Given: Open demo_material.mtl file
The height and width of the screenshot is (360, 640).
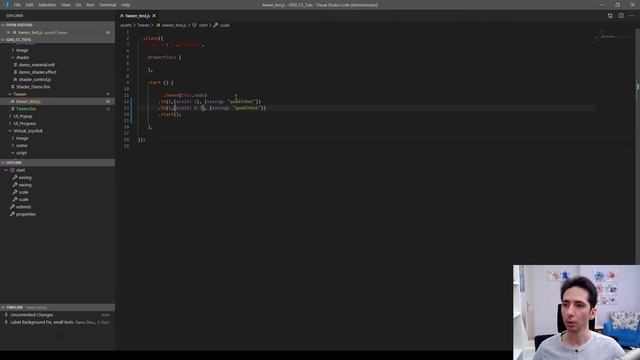Looking at the screenshot, I should (37, 65).
